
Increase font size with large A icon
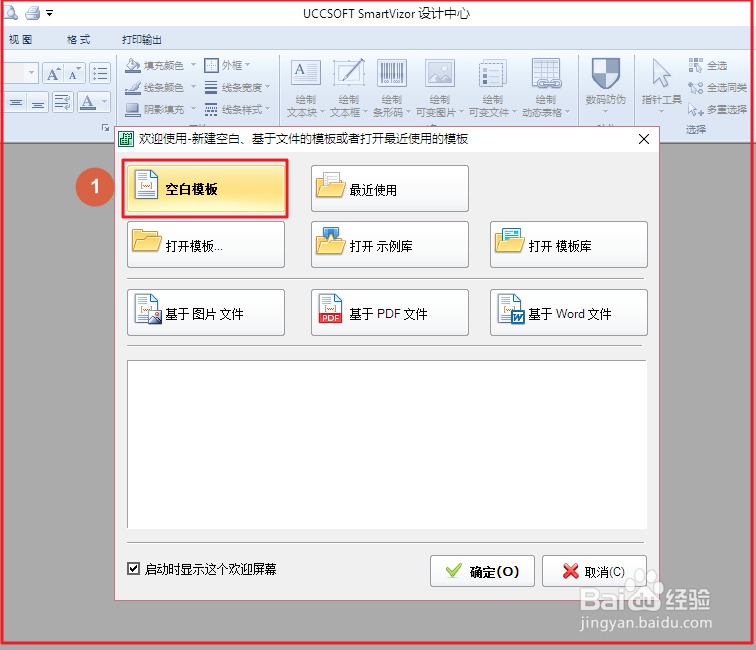coord(53,73)
